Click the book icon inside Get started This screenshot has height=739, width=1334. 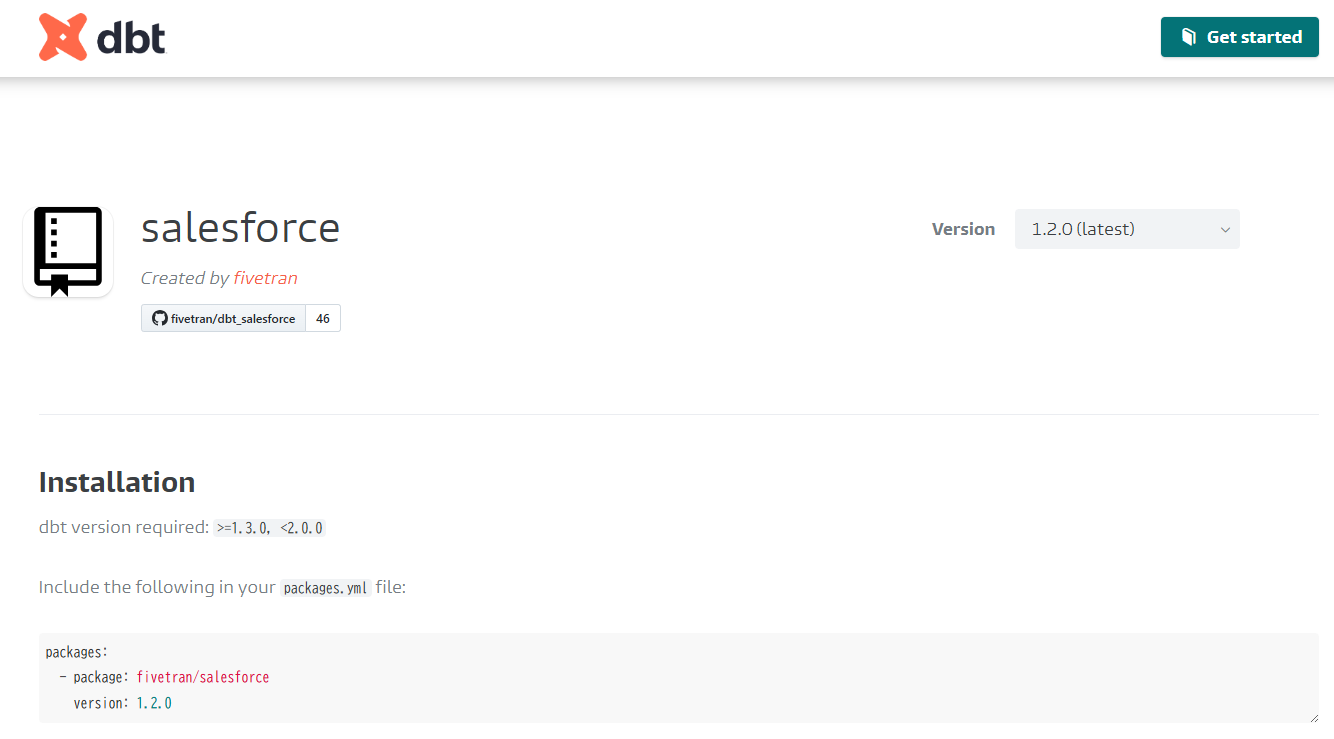[1189, 37]
